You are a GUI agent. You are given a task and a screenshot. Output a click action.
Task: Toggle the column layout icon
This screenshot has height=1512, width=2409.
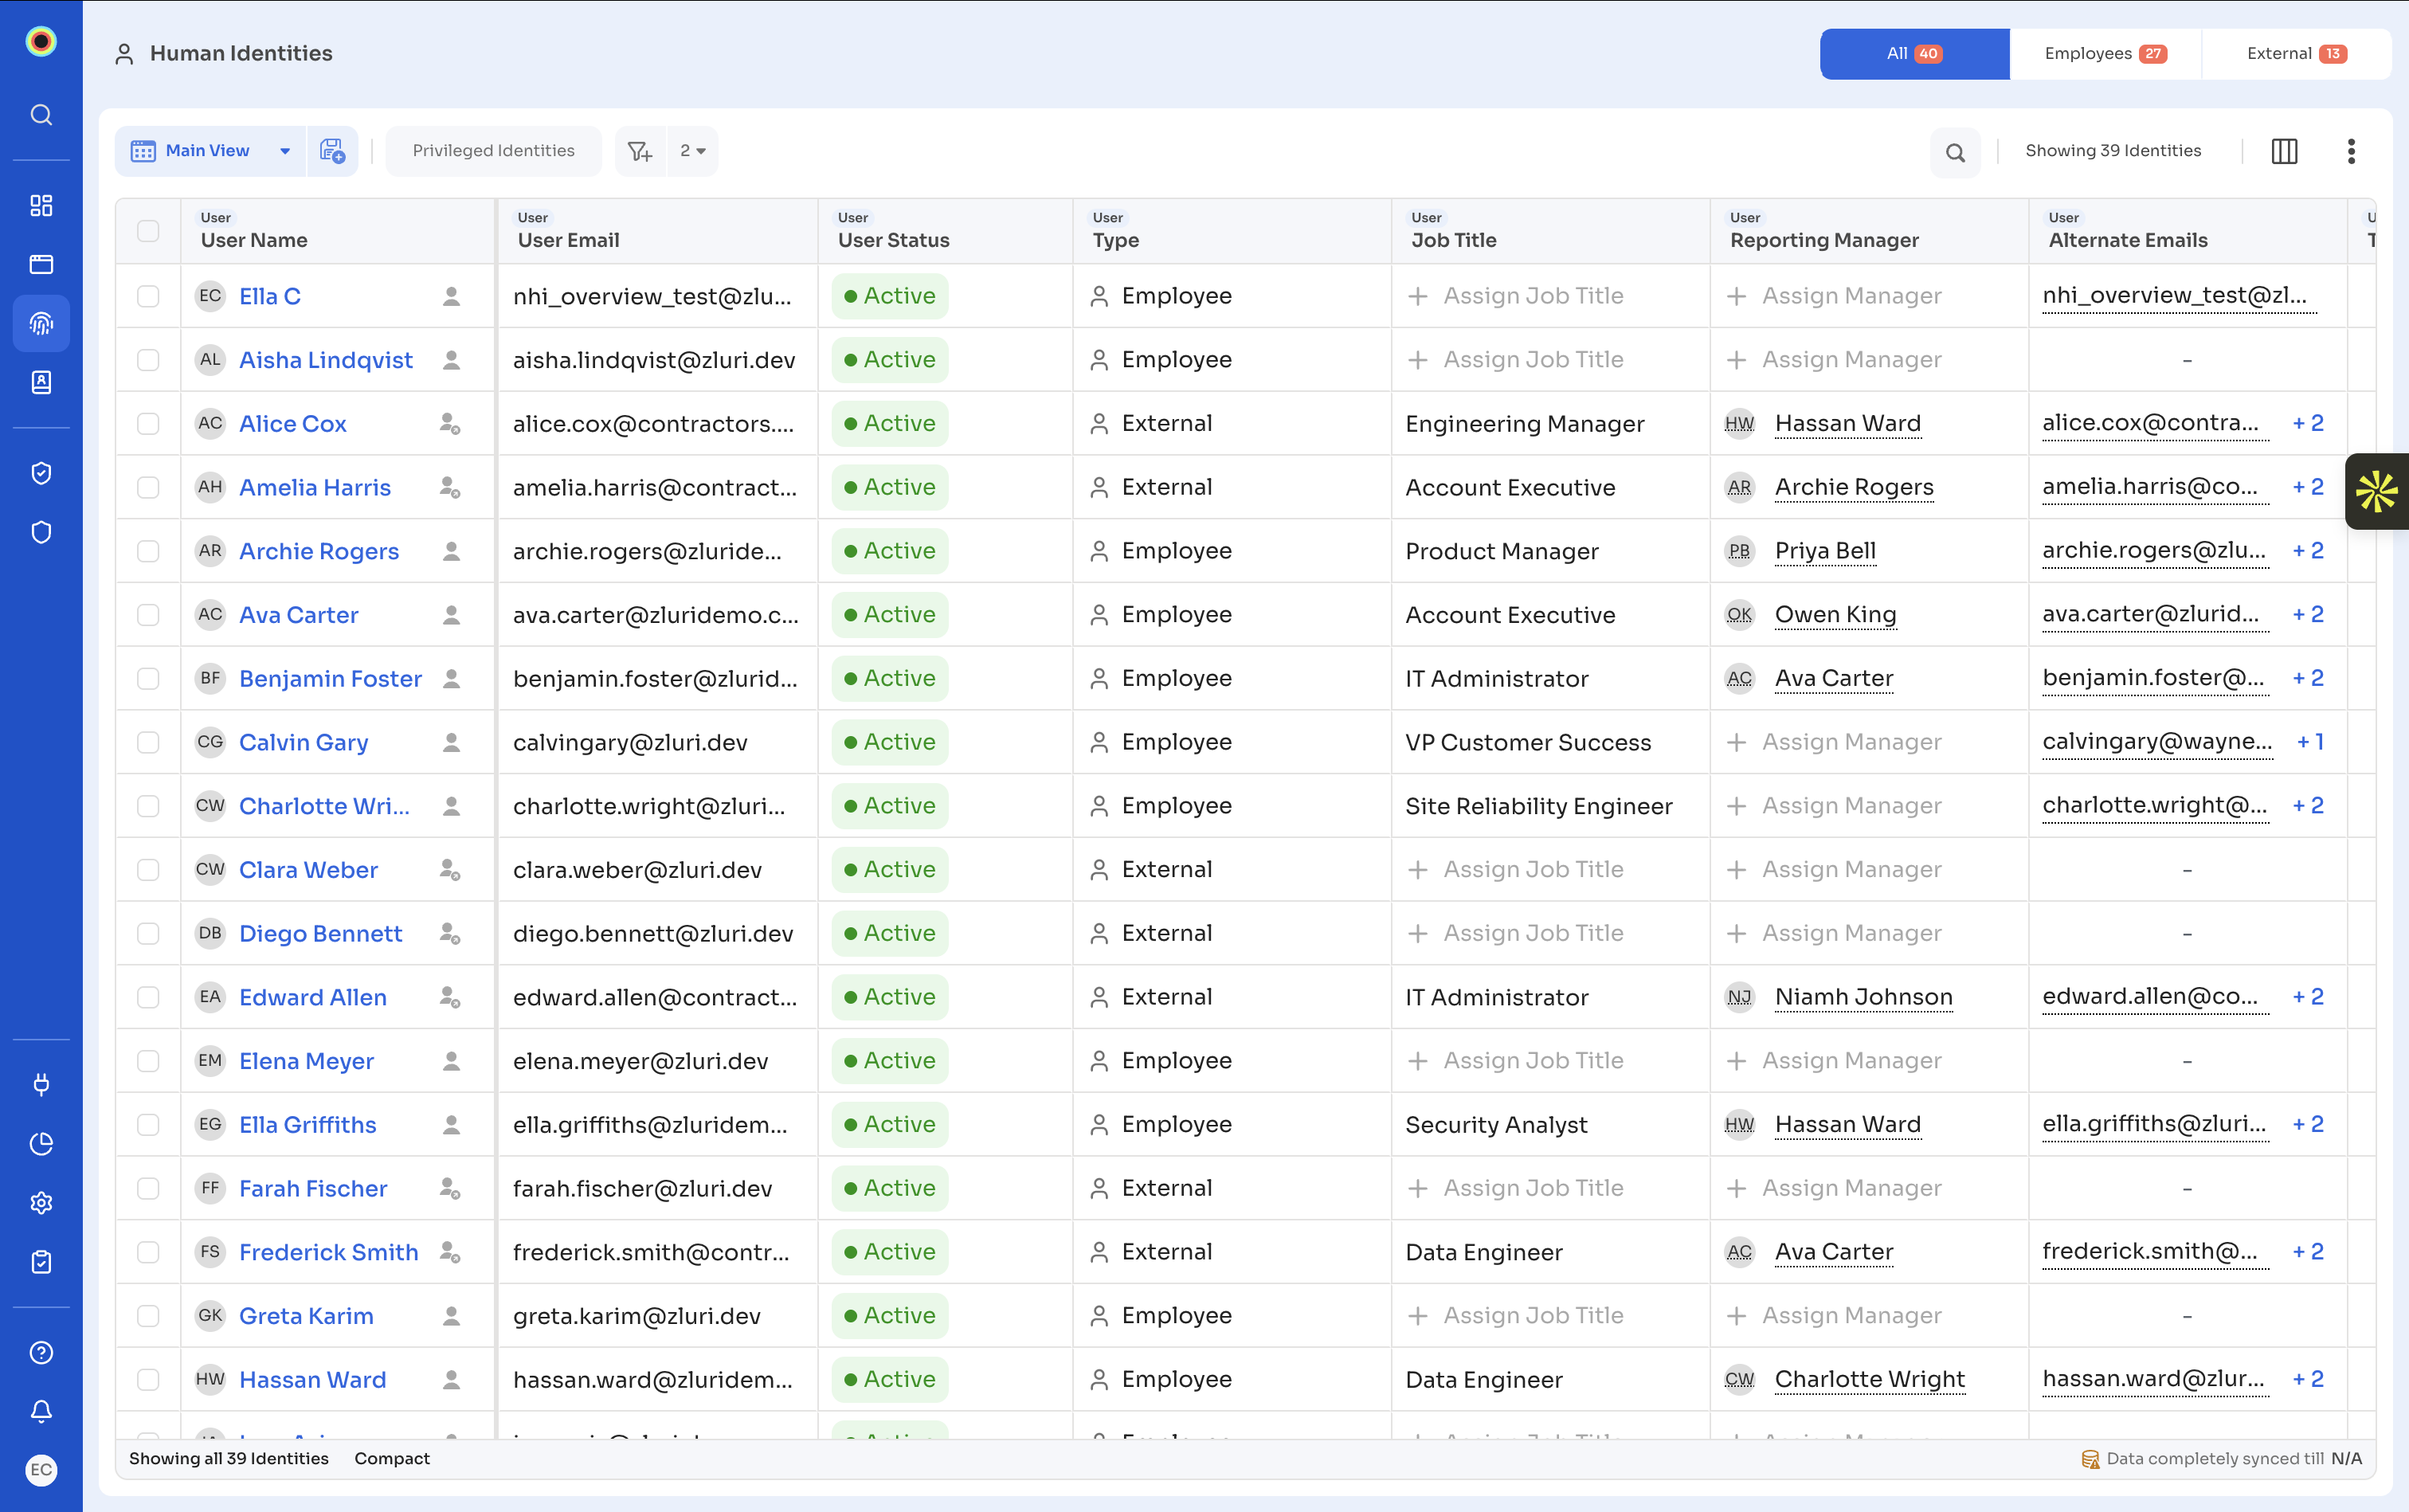[2284, 151]
